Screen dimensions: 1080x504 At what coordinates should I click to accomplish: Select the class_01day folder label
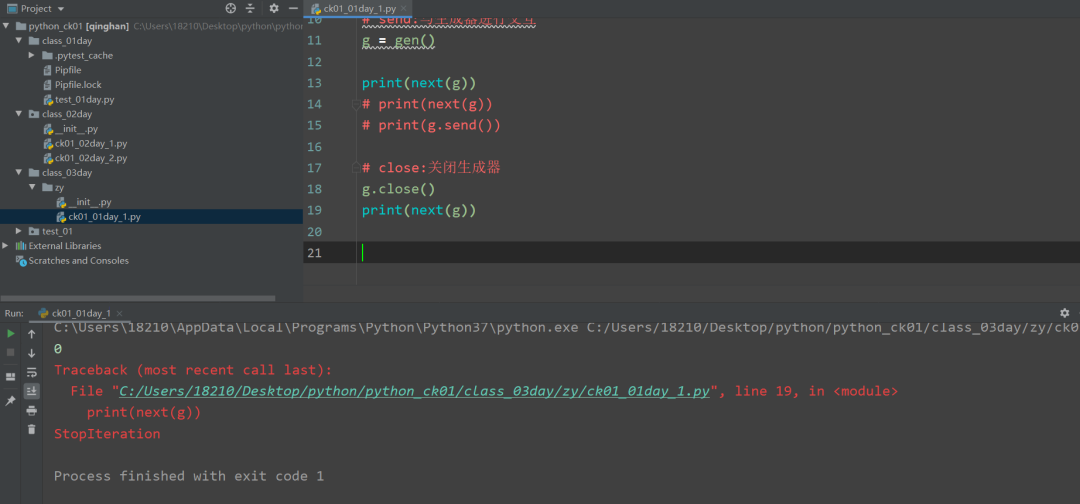pos(67,41)
